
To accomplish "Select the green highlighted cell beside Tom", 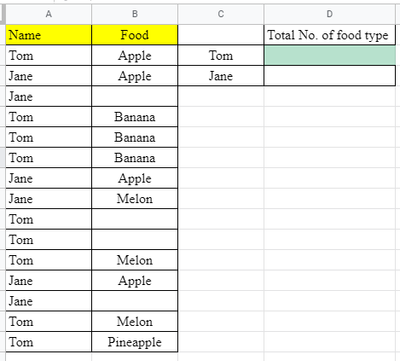I will [x=330, y=55].
